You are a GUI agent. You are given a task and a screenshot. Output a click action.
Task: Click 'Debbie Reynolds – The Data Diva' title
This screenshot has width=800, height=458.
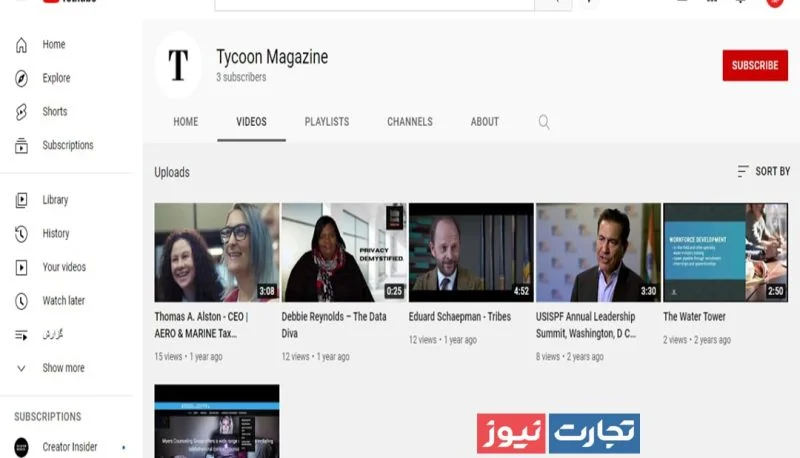(x=334, y=325)
